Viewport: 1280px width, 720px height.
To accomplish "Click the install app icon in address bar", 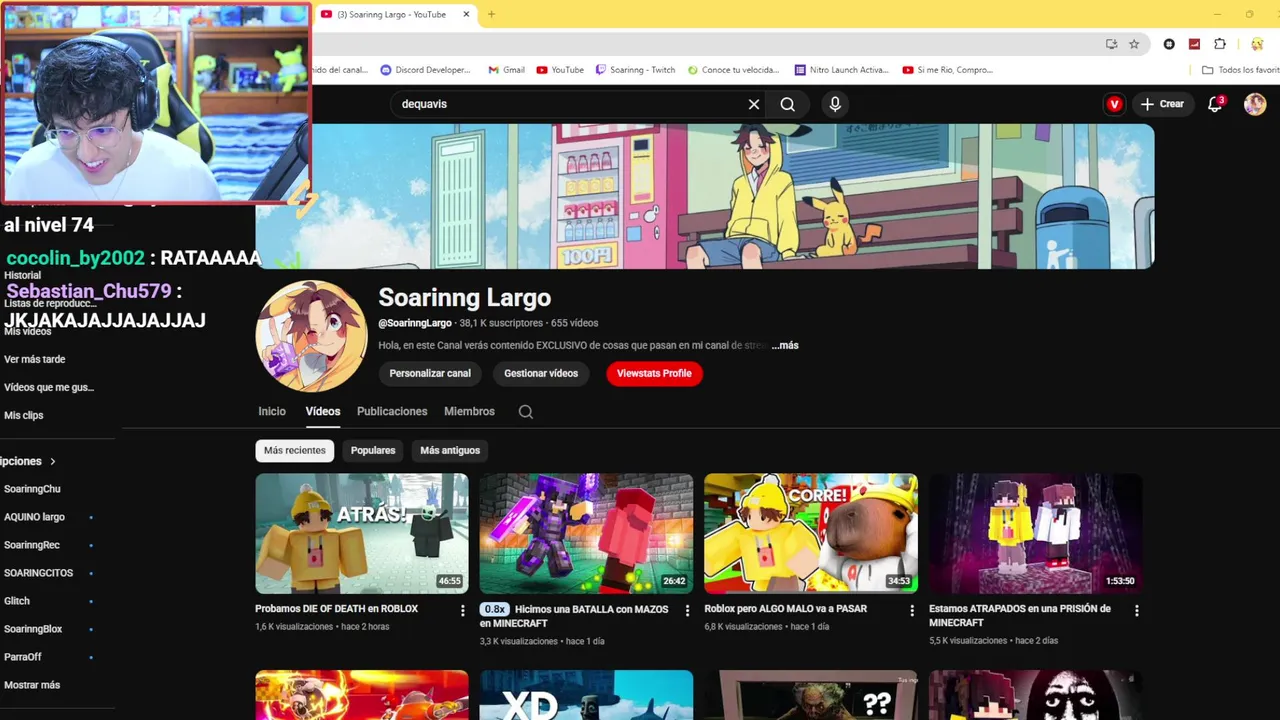I will pyautogui.click(x=1112, y=44).
